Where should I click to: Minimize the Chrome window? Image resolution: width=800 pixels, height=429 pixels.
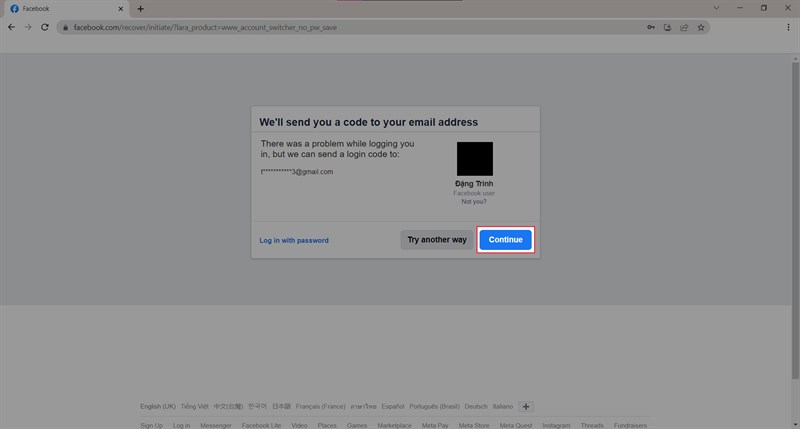740,8
